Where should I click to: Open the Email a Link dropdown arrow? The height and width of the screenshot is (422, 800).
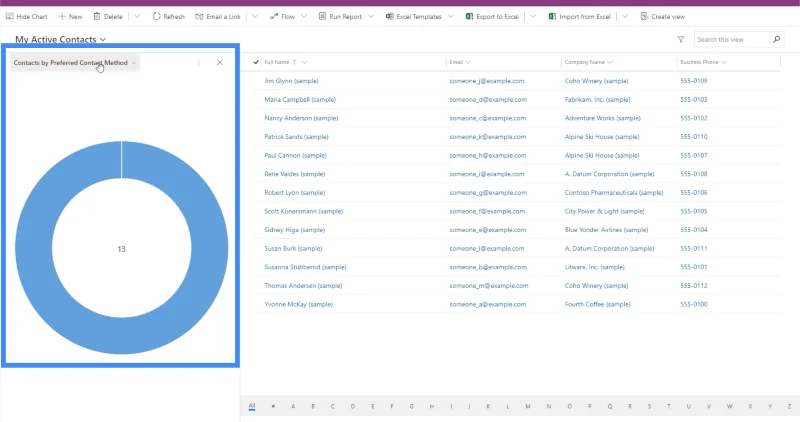255,16
